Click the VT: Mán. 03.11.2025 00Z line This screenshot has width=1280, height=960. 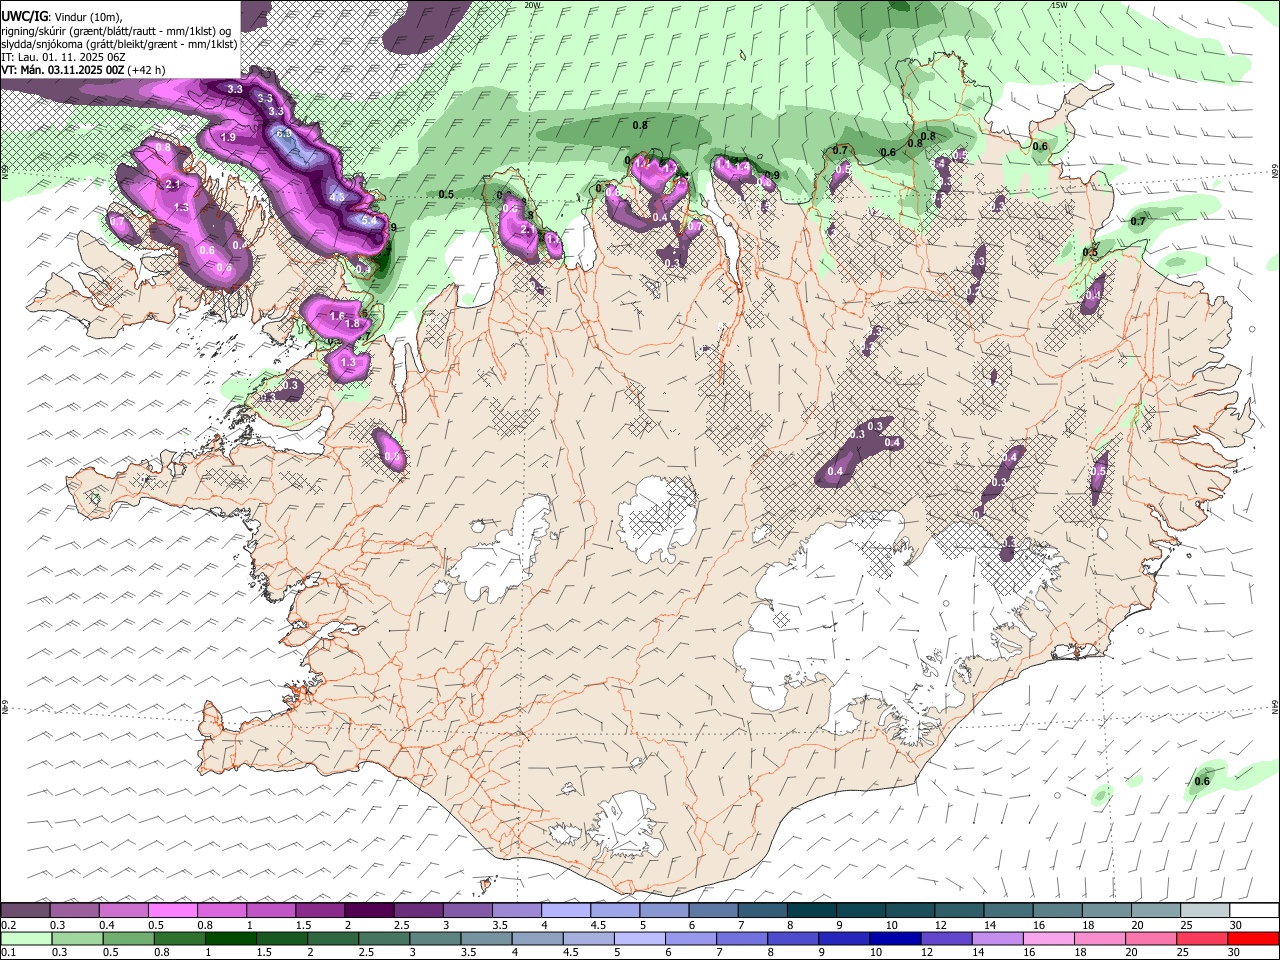click(x=84, y=70)
